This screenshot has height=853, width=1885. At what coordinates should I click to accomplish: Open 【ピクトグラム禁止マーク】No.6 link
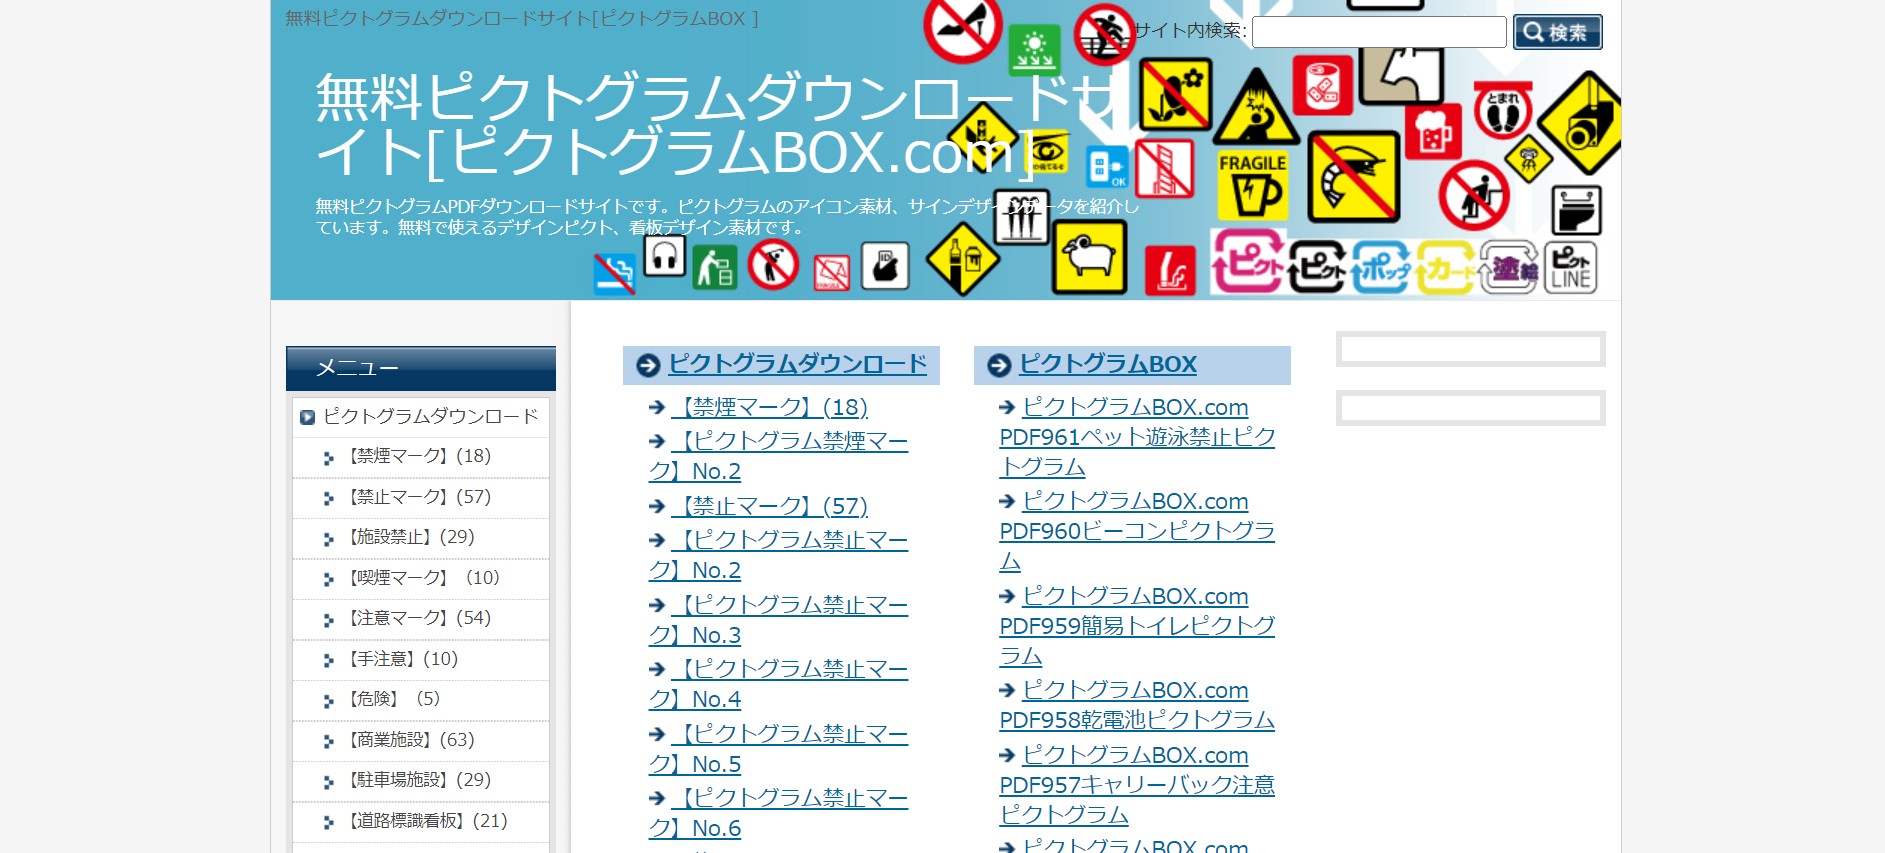[x=778, y=813]
